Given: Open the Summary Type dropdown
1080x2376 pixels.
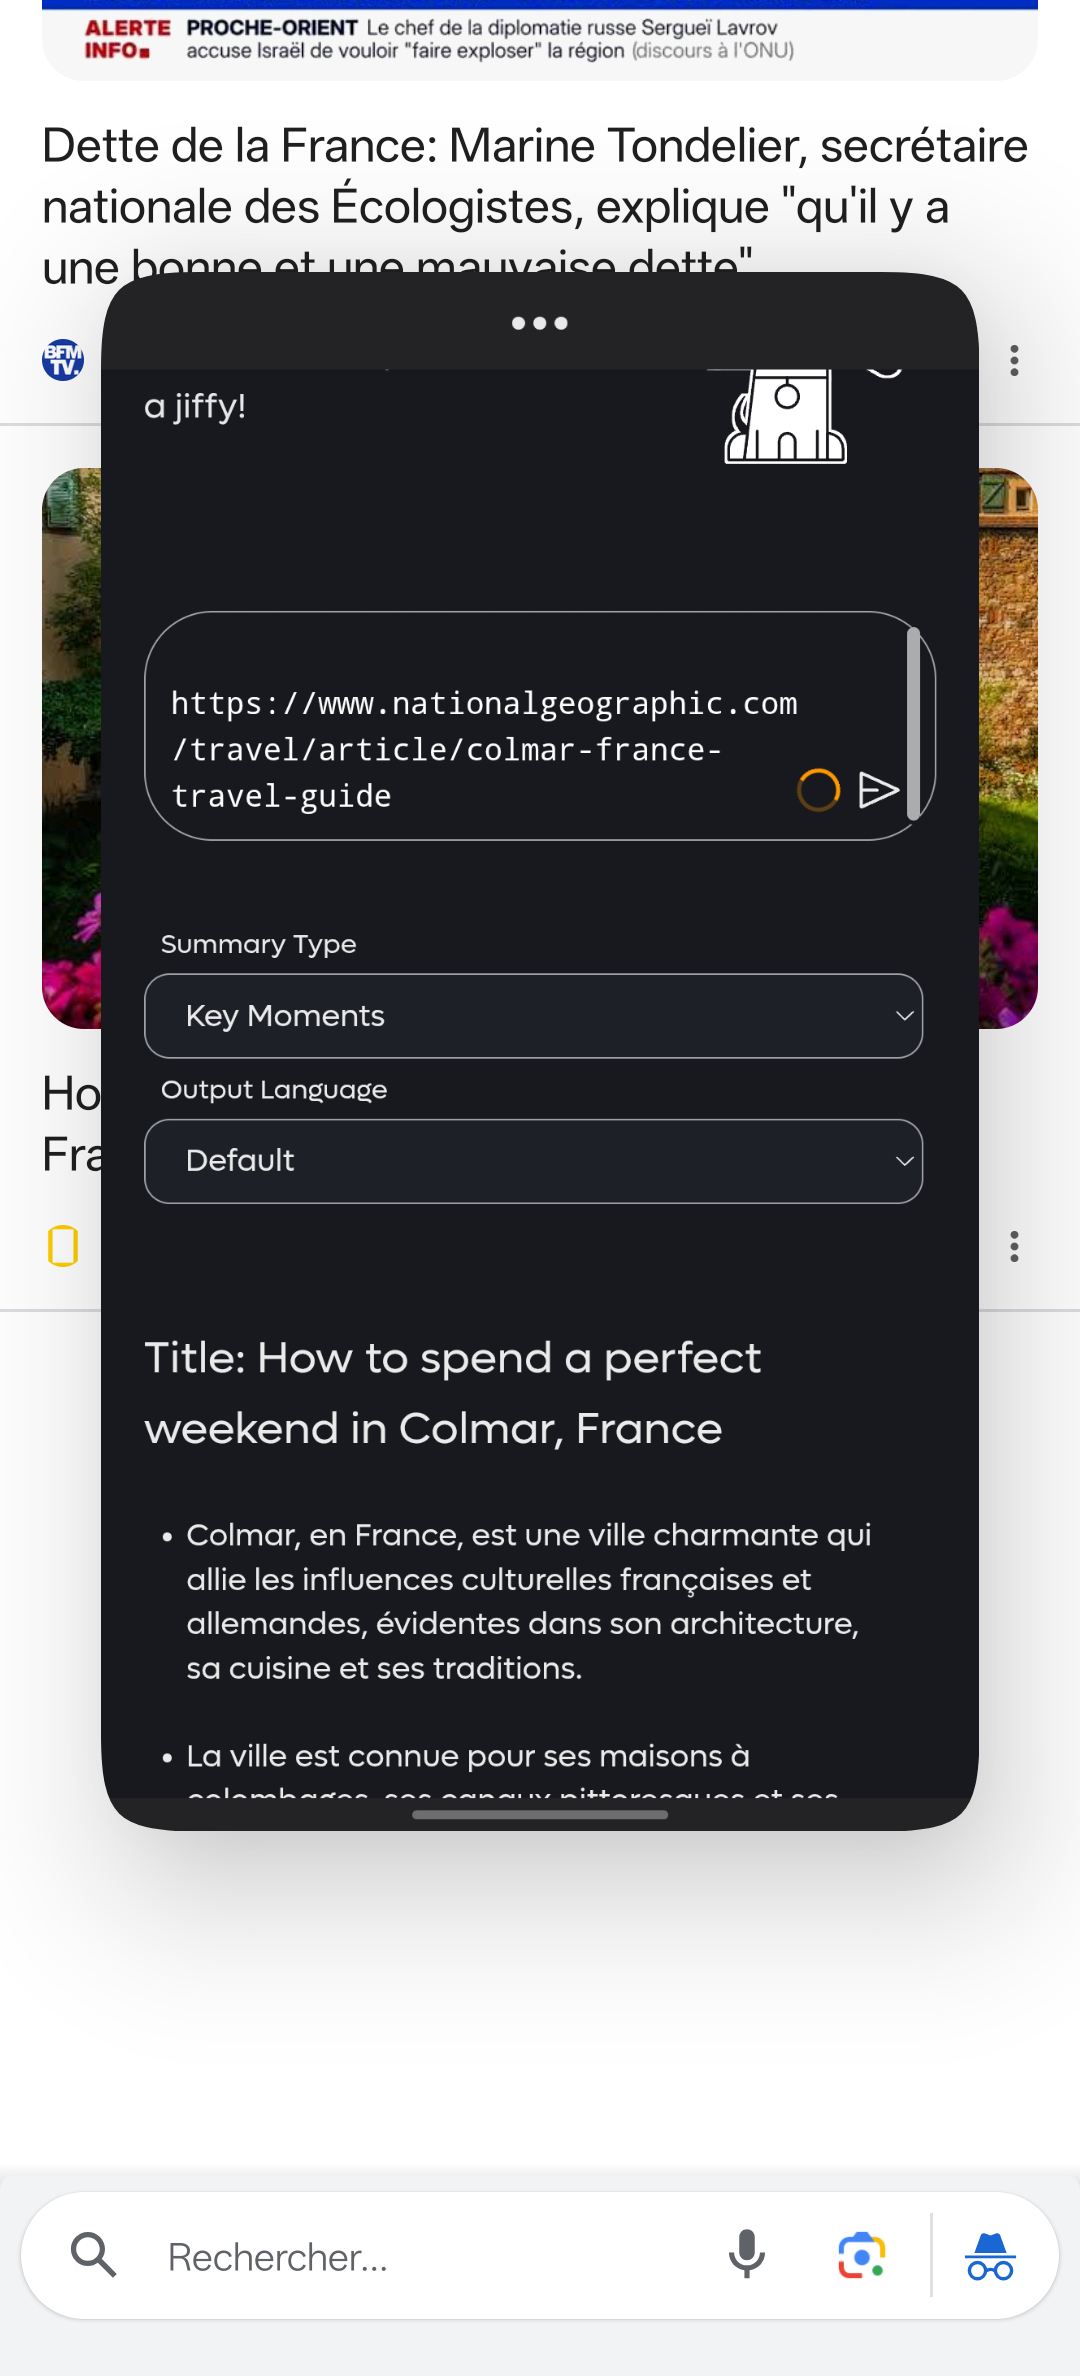Looking at the screenshot, I should [534, 1015].
